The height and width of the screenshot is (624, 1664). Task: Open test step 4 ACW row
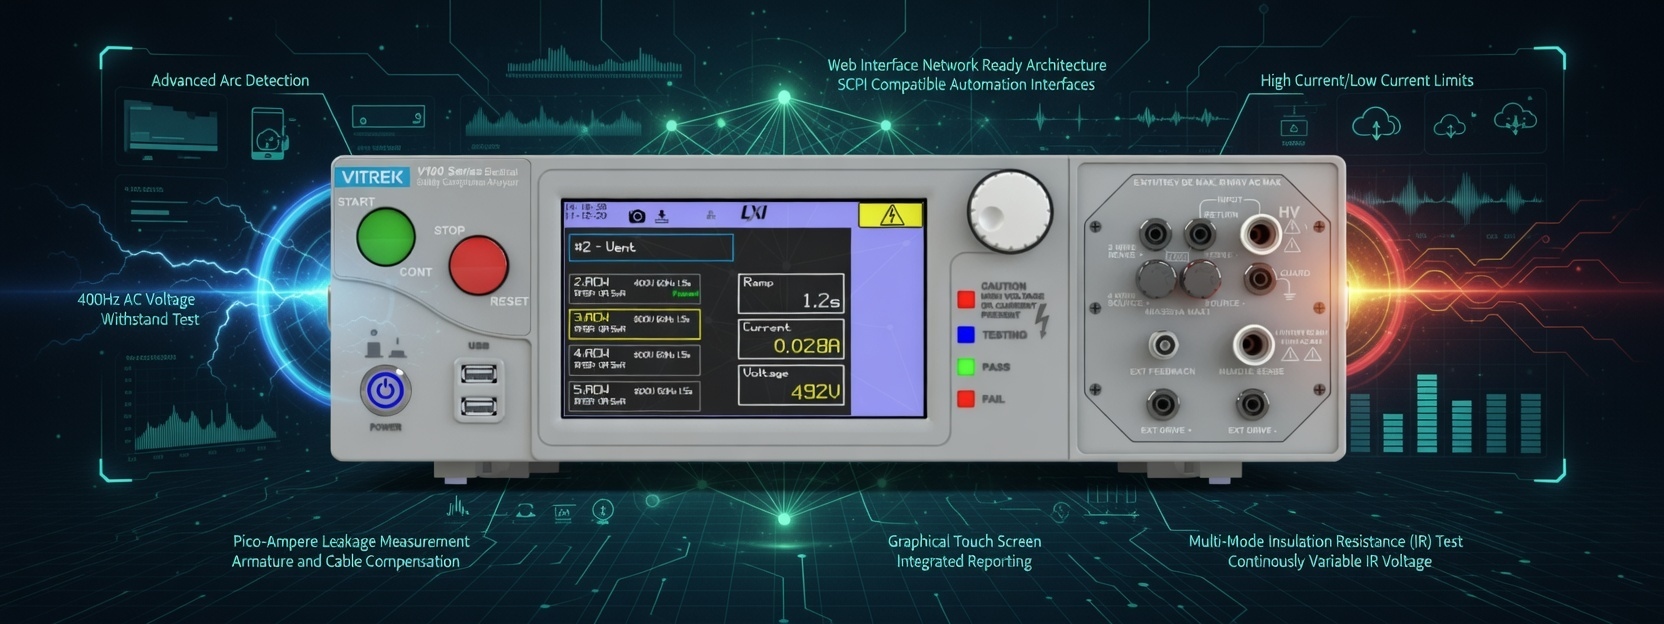tap(634, 359)
